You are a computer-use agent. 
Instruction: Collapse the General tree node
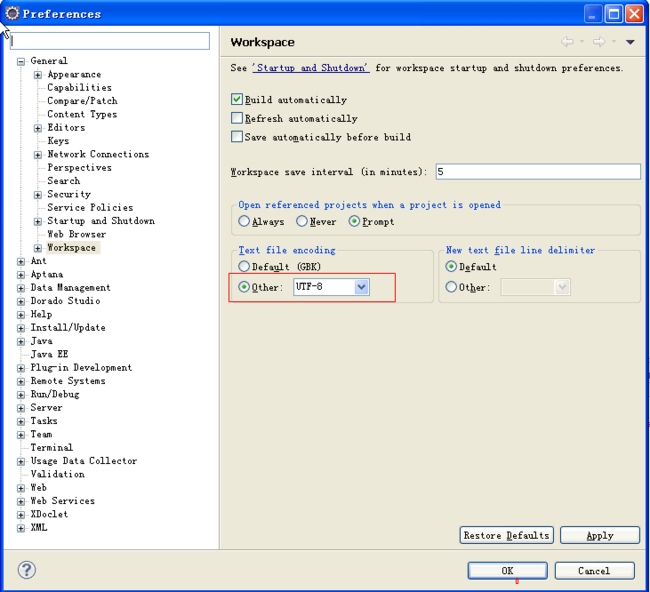[21, 62]
